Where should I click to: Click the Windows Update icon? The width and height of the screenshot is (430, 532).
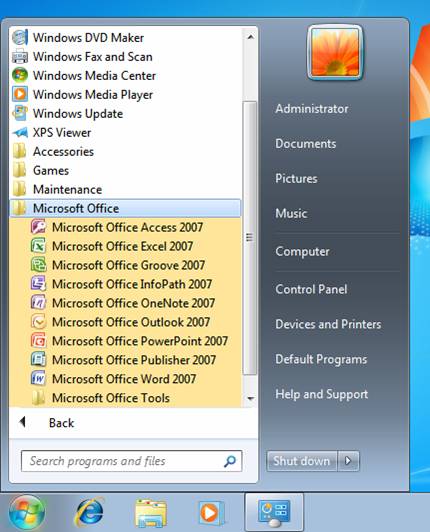20,113
